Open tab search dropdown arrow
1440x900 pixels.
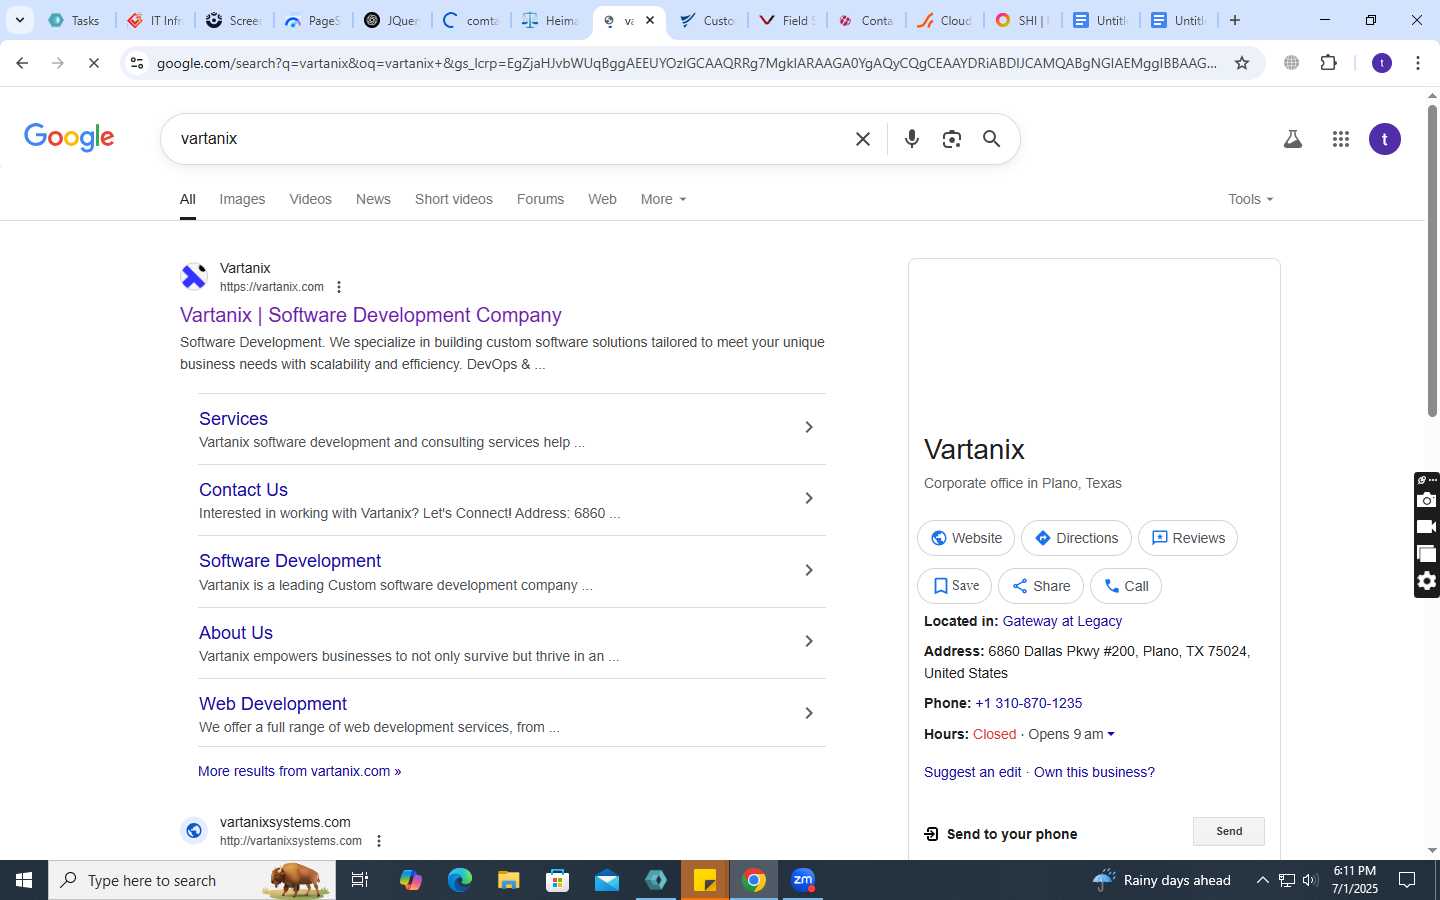pyautogui.click(x=19, y=20)
